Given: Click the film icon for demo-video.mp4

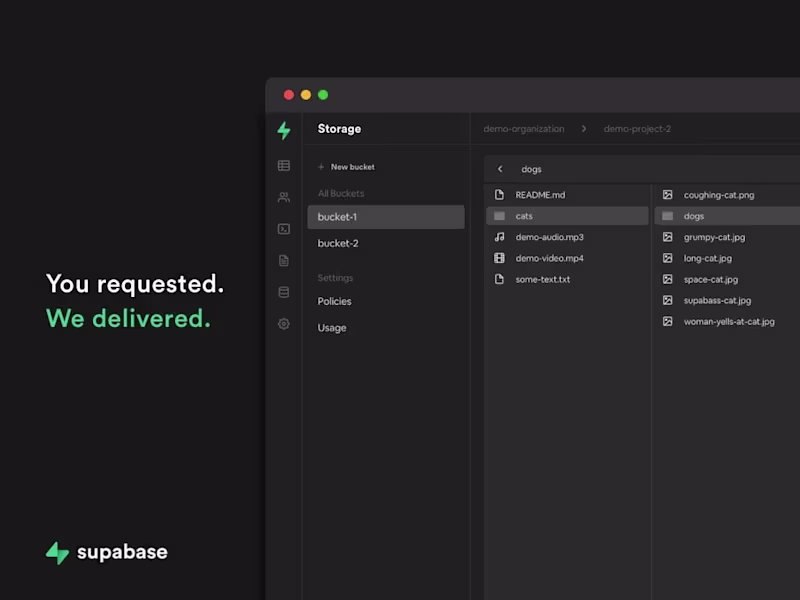Looking at the screenshot, I should click(499, 258).
